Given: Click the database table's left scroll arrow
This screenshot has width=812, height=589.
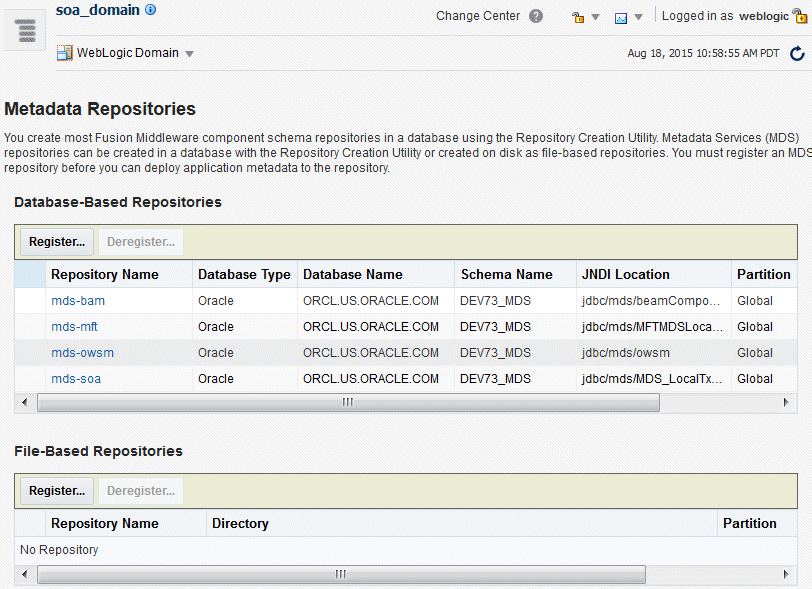Looking at the screenshot, I should tap(24, 403).
